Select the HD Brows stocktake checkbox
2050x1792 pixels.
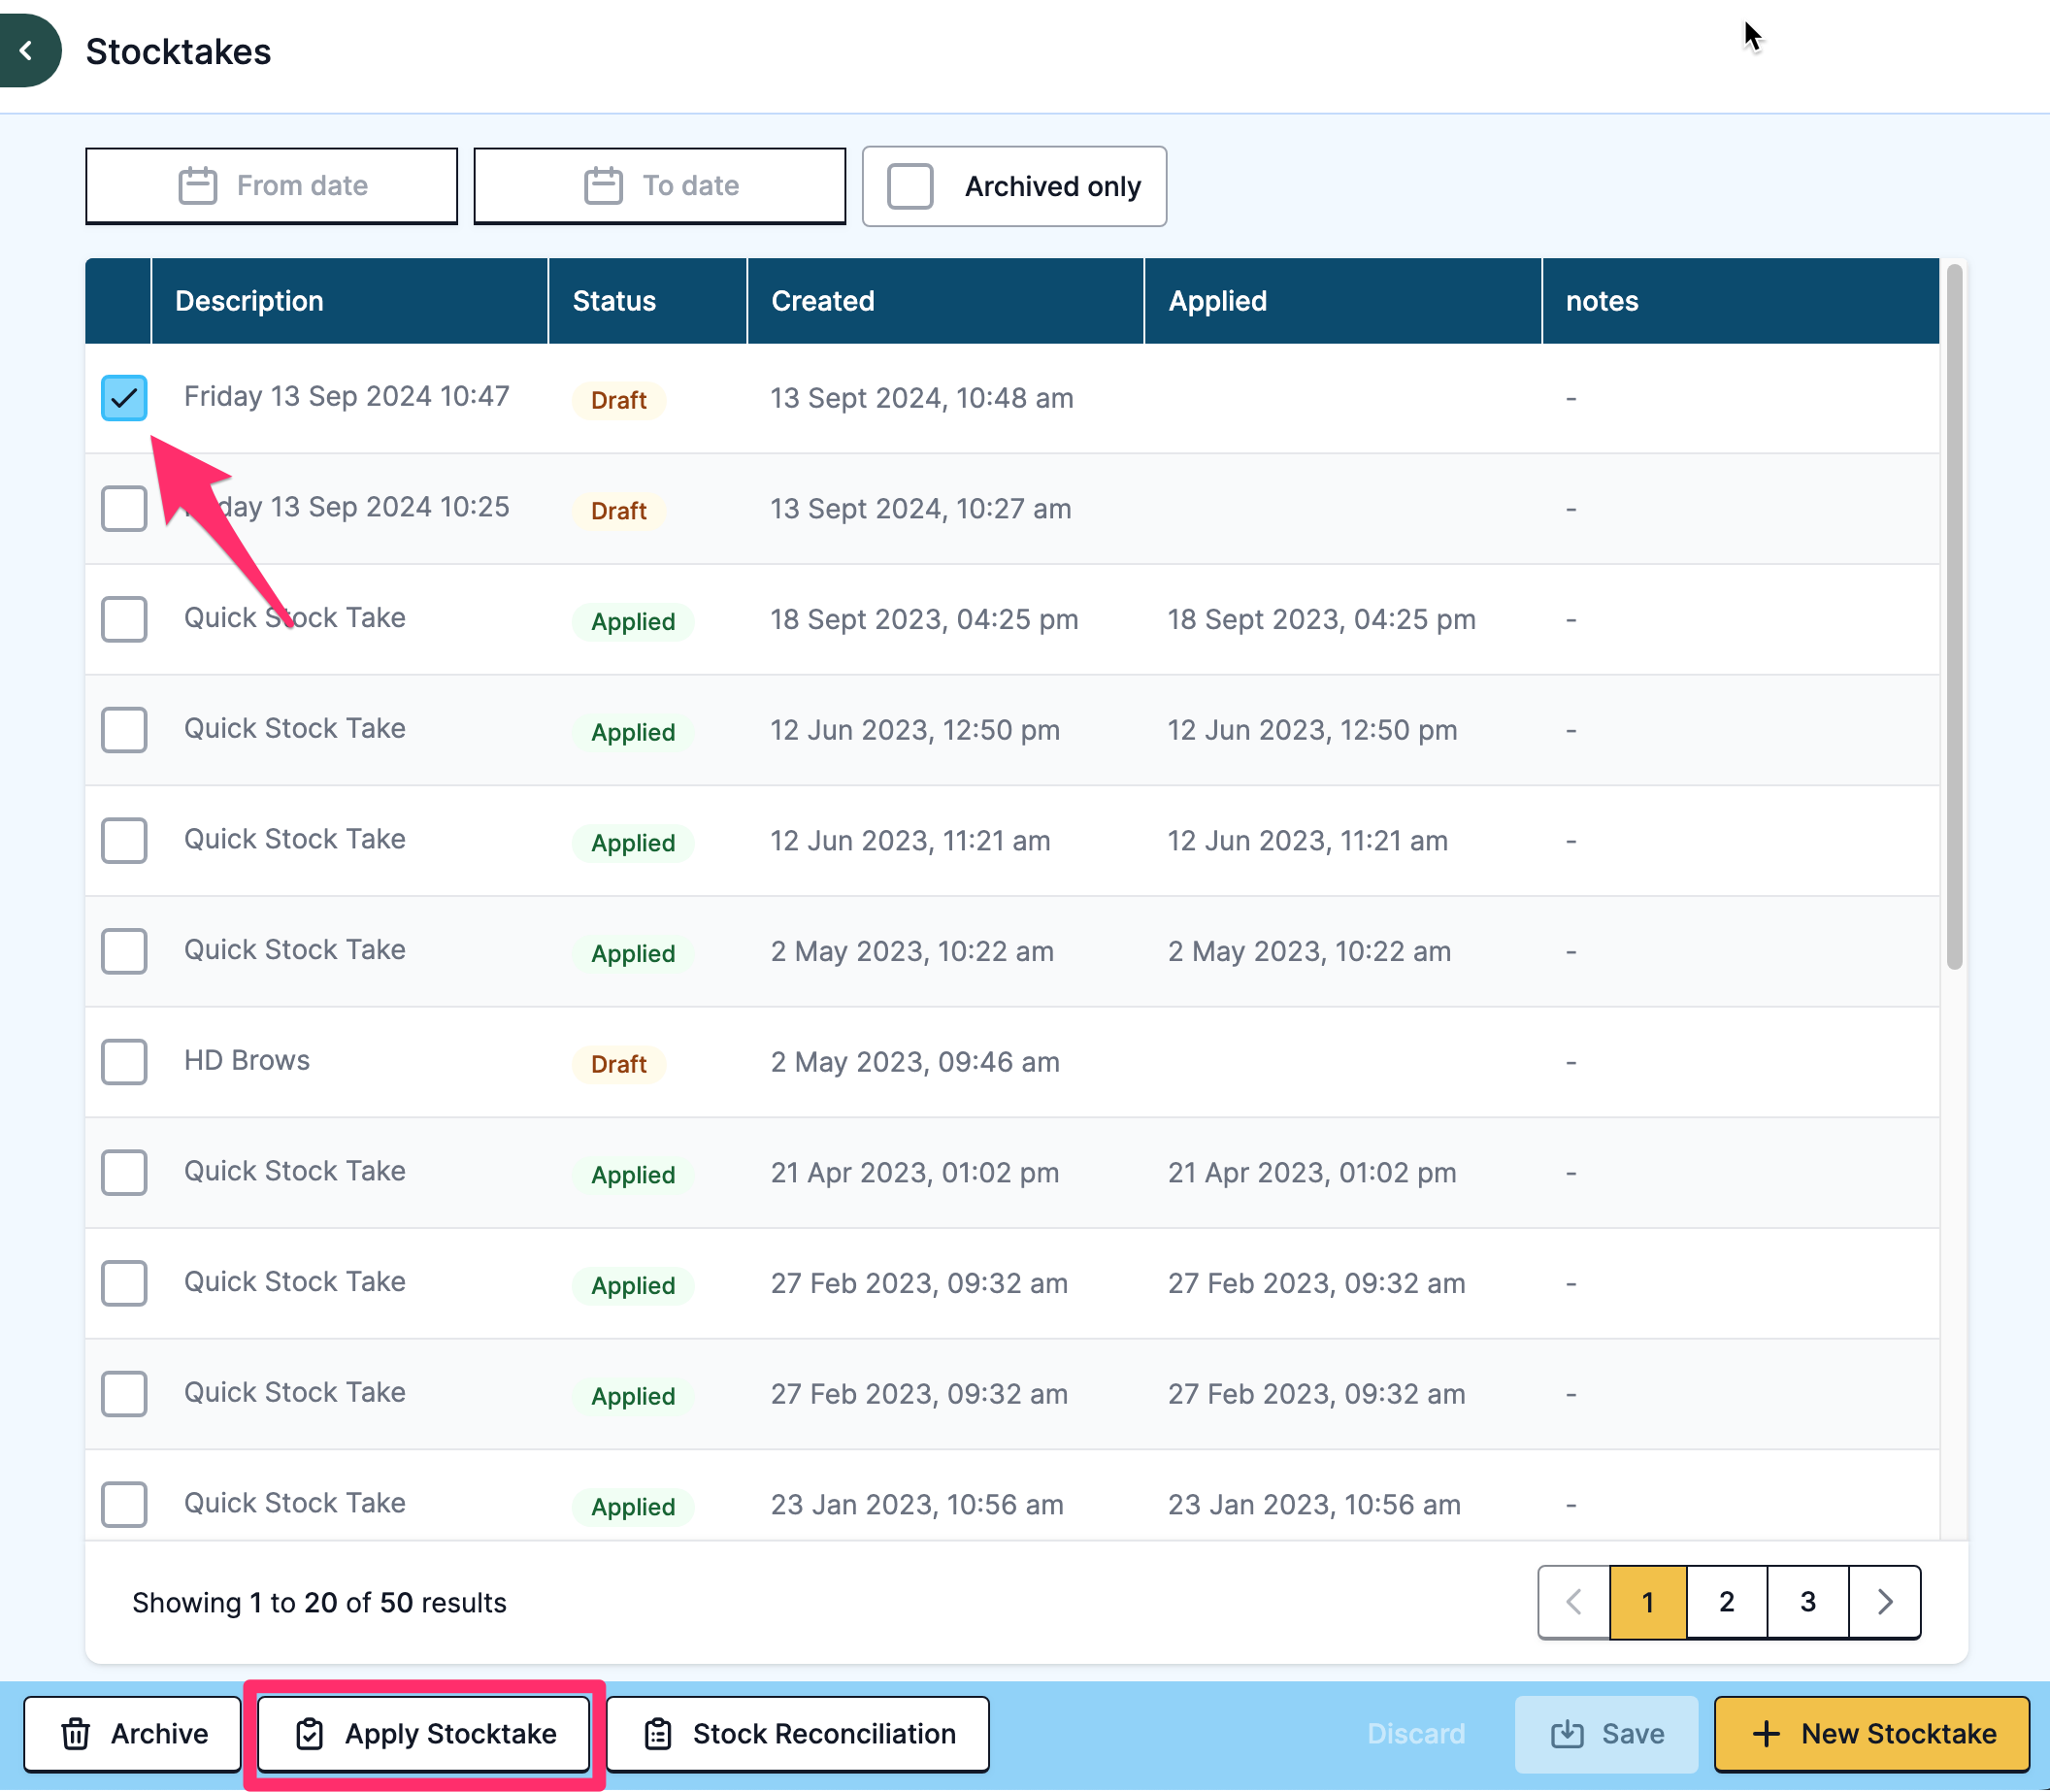[x=124, y=1062]
